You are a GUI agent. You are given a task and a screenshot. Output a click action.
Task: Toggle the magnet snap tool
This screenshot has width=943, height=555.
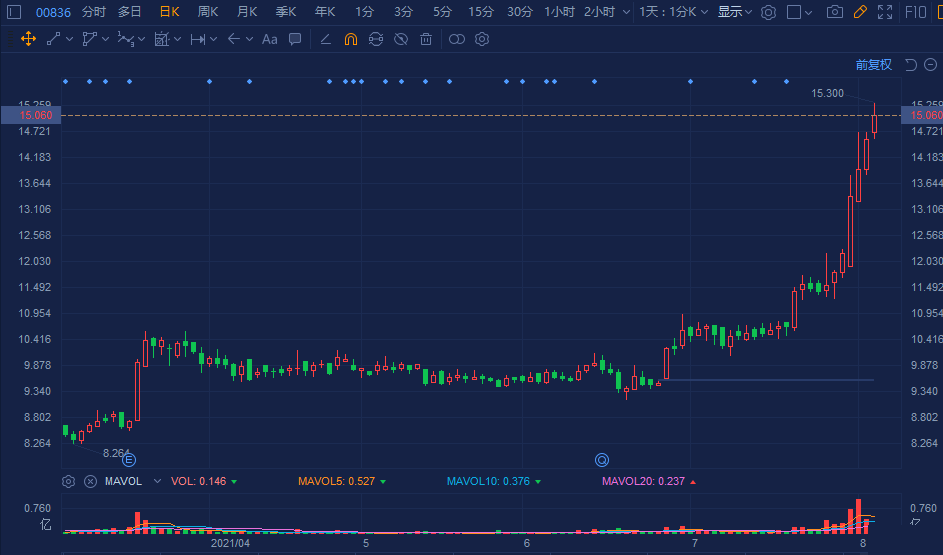pyautogui.click(x=351, y=40)
